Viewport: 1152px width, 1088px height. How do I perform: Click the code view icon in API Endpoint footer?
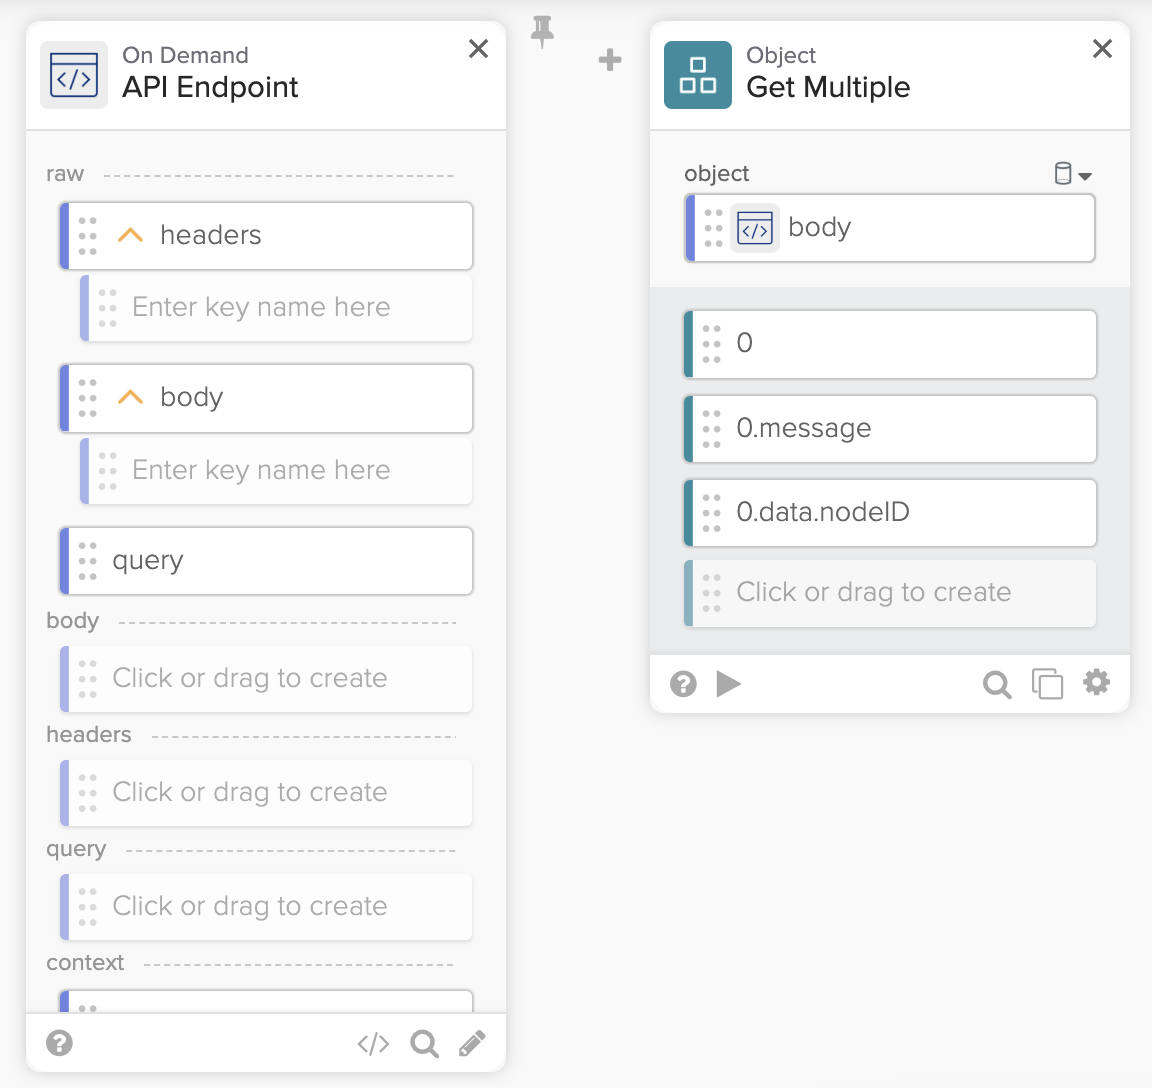373,1044
